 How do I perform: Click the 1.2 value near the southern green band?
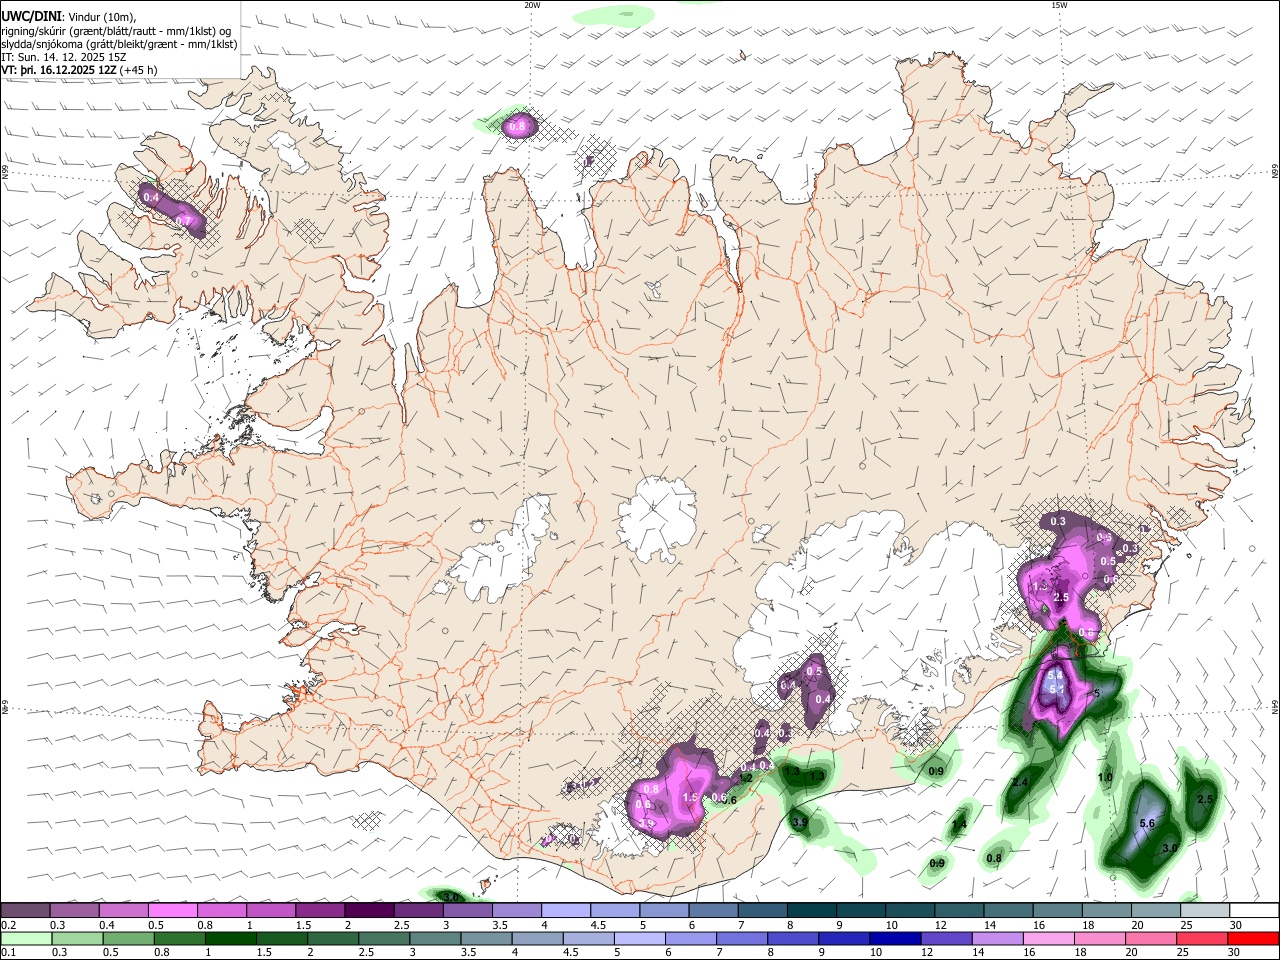pyautogui.click(x=744, y=778)
